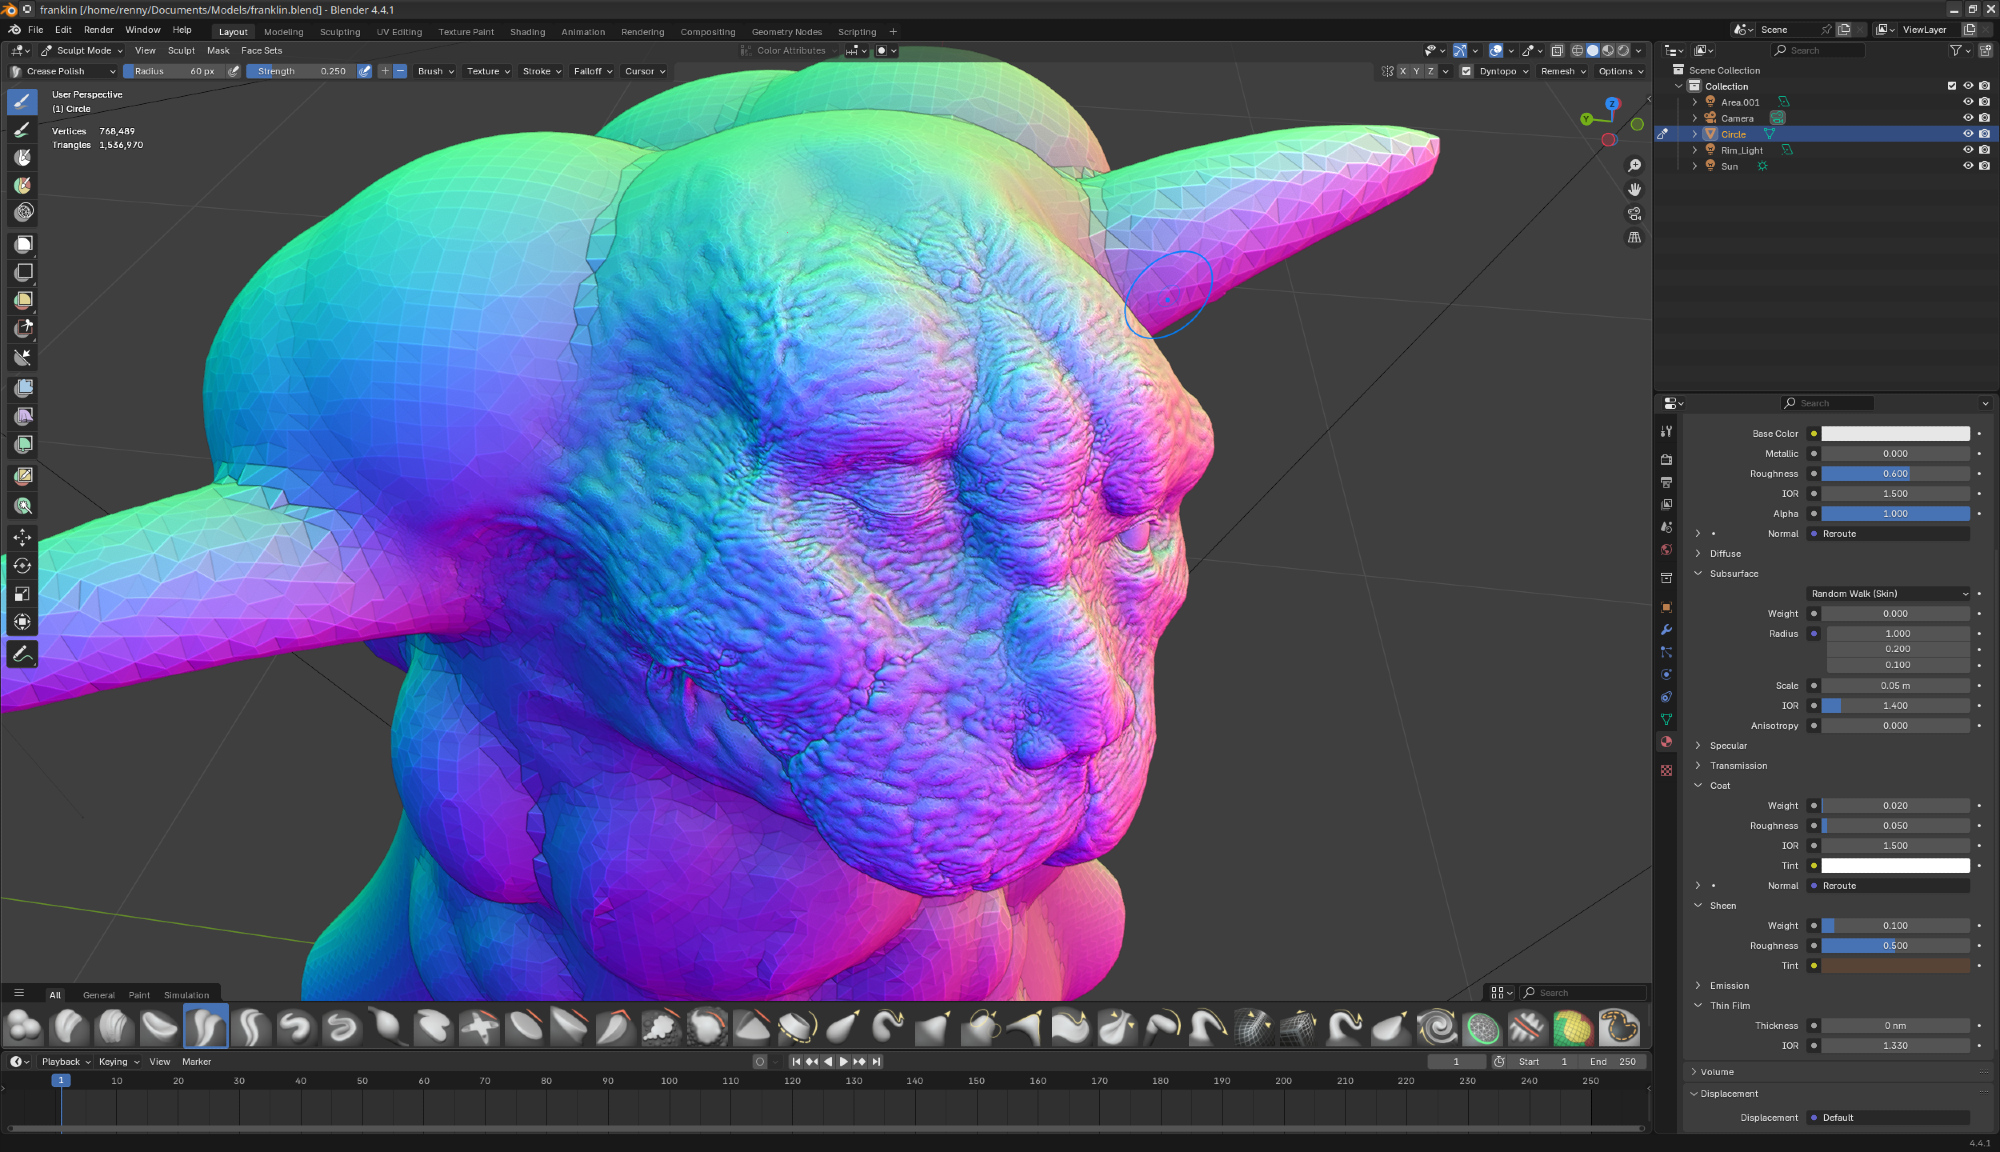
Task: Click the Base Color swatch
Action: tap(1894, 434)
